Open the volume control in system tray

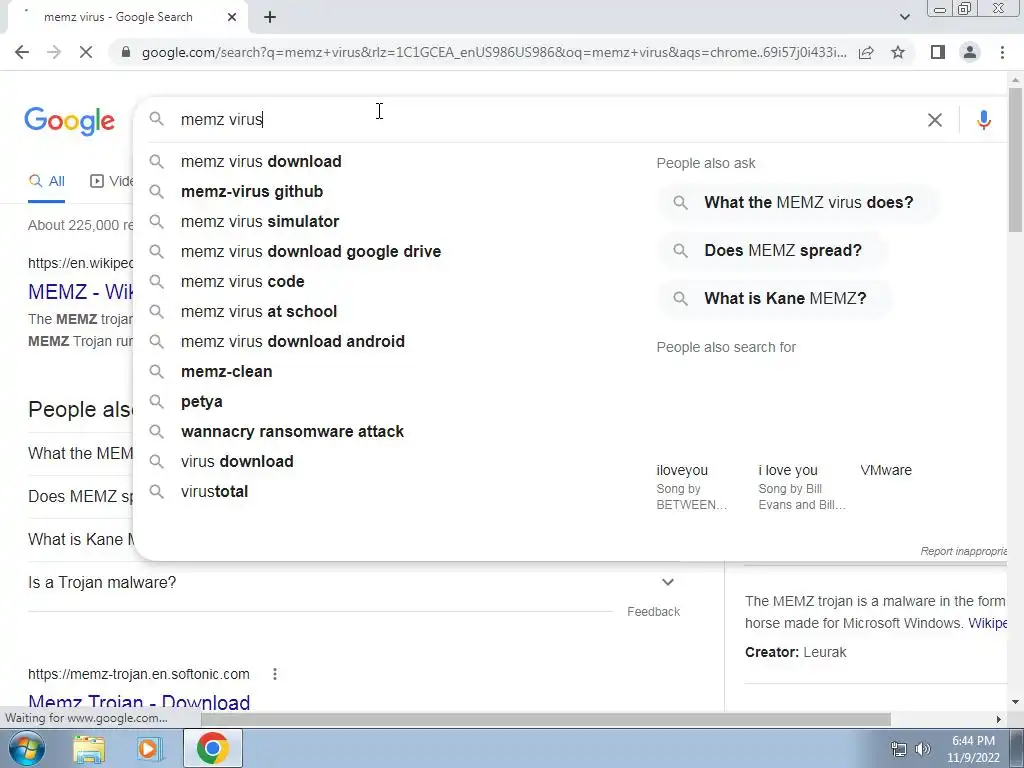pyautogui.click(x=923, y=749)
